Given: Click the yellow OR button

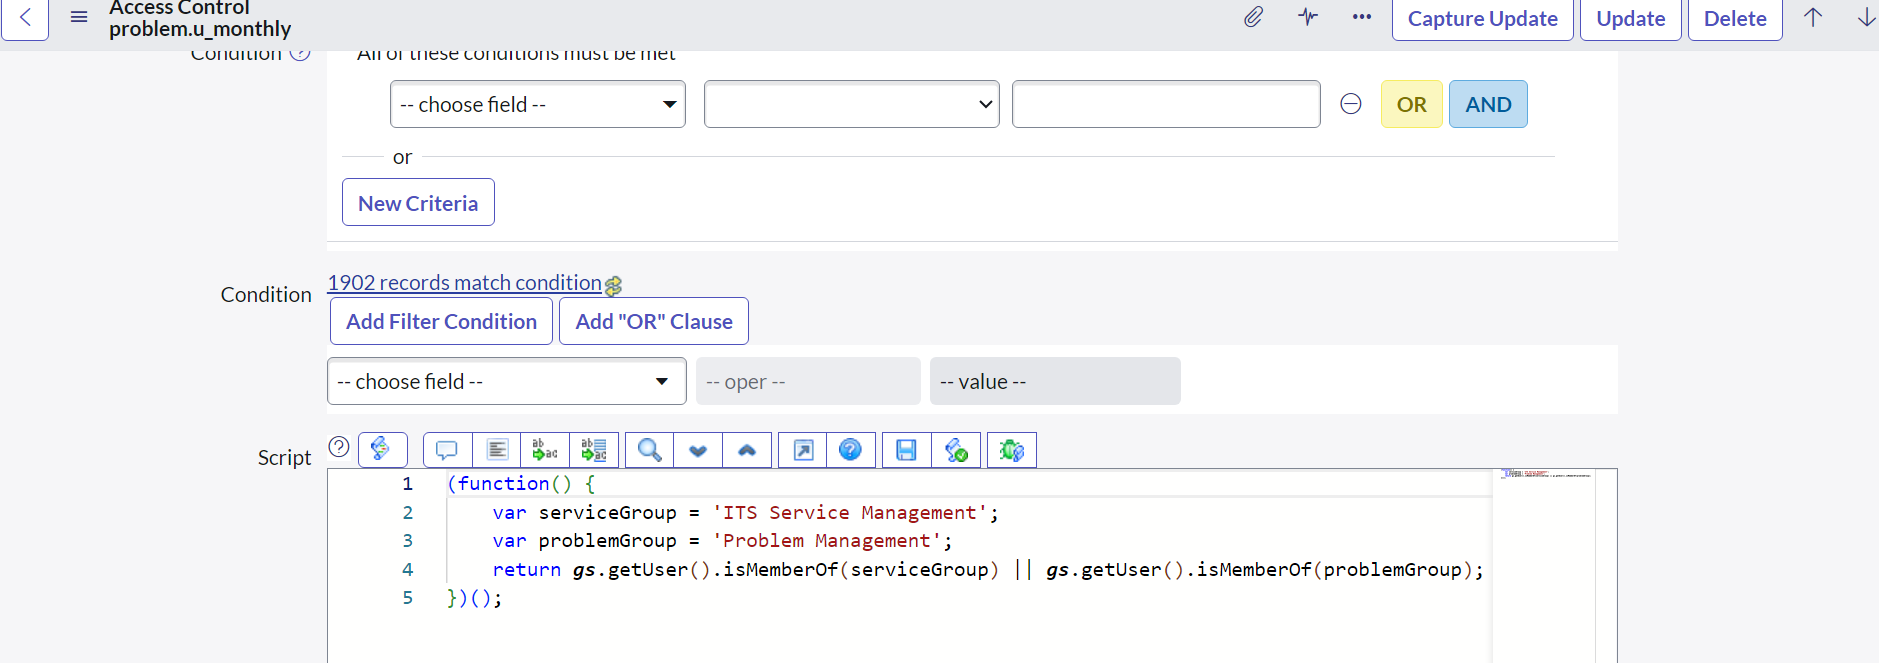Looking at the screenshot, I should (x=1412, y=104).
